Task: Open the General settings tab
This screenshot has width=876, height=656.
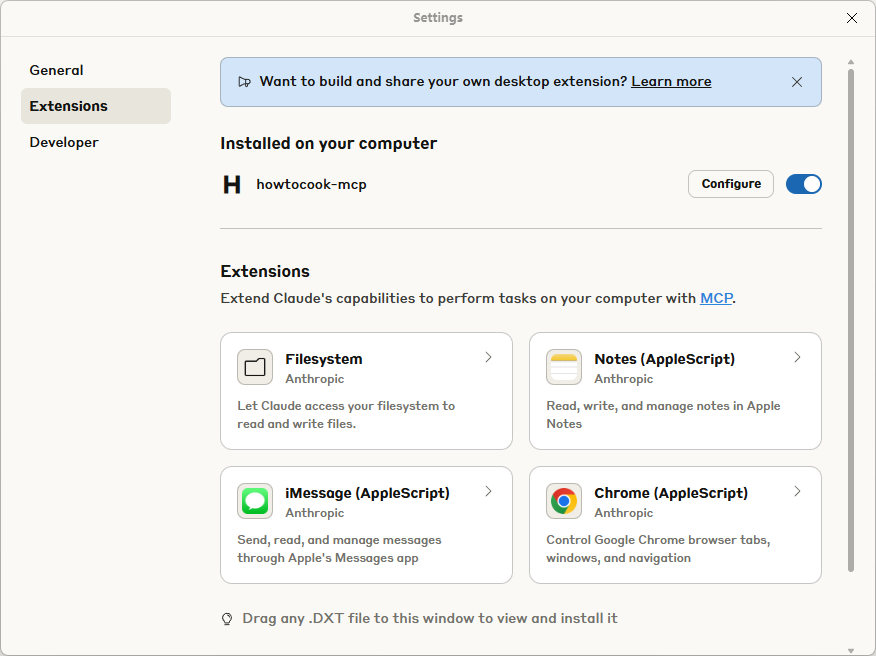Action: click(x=57, y=70)
